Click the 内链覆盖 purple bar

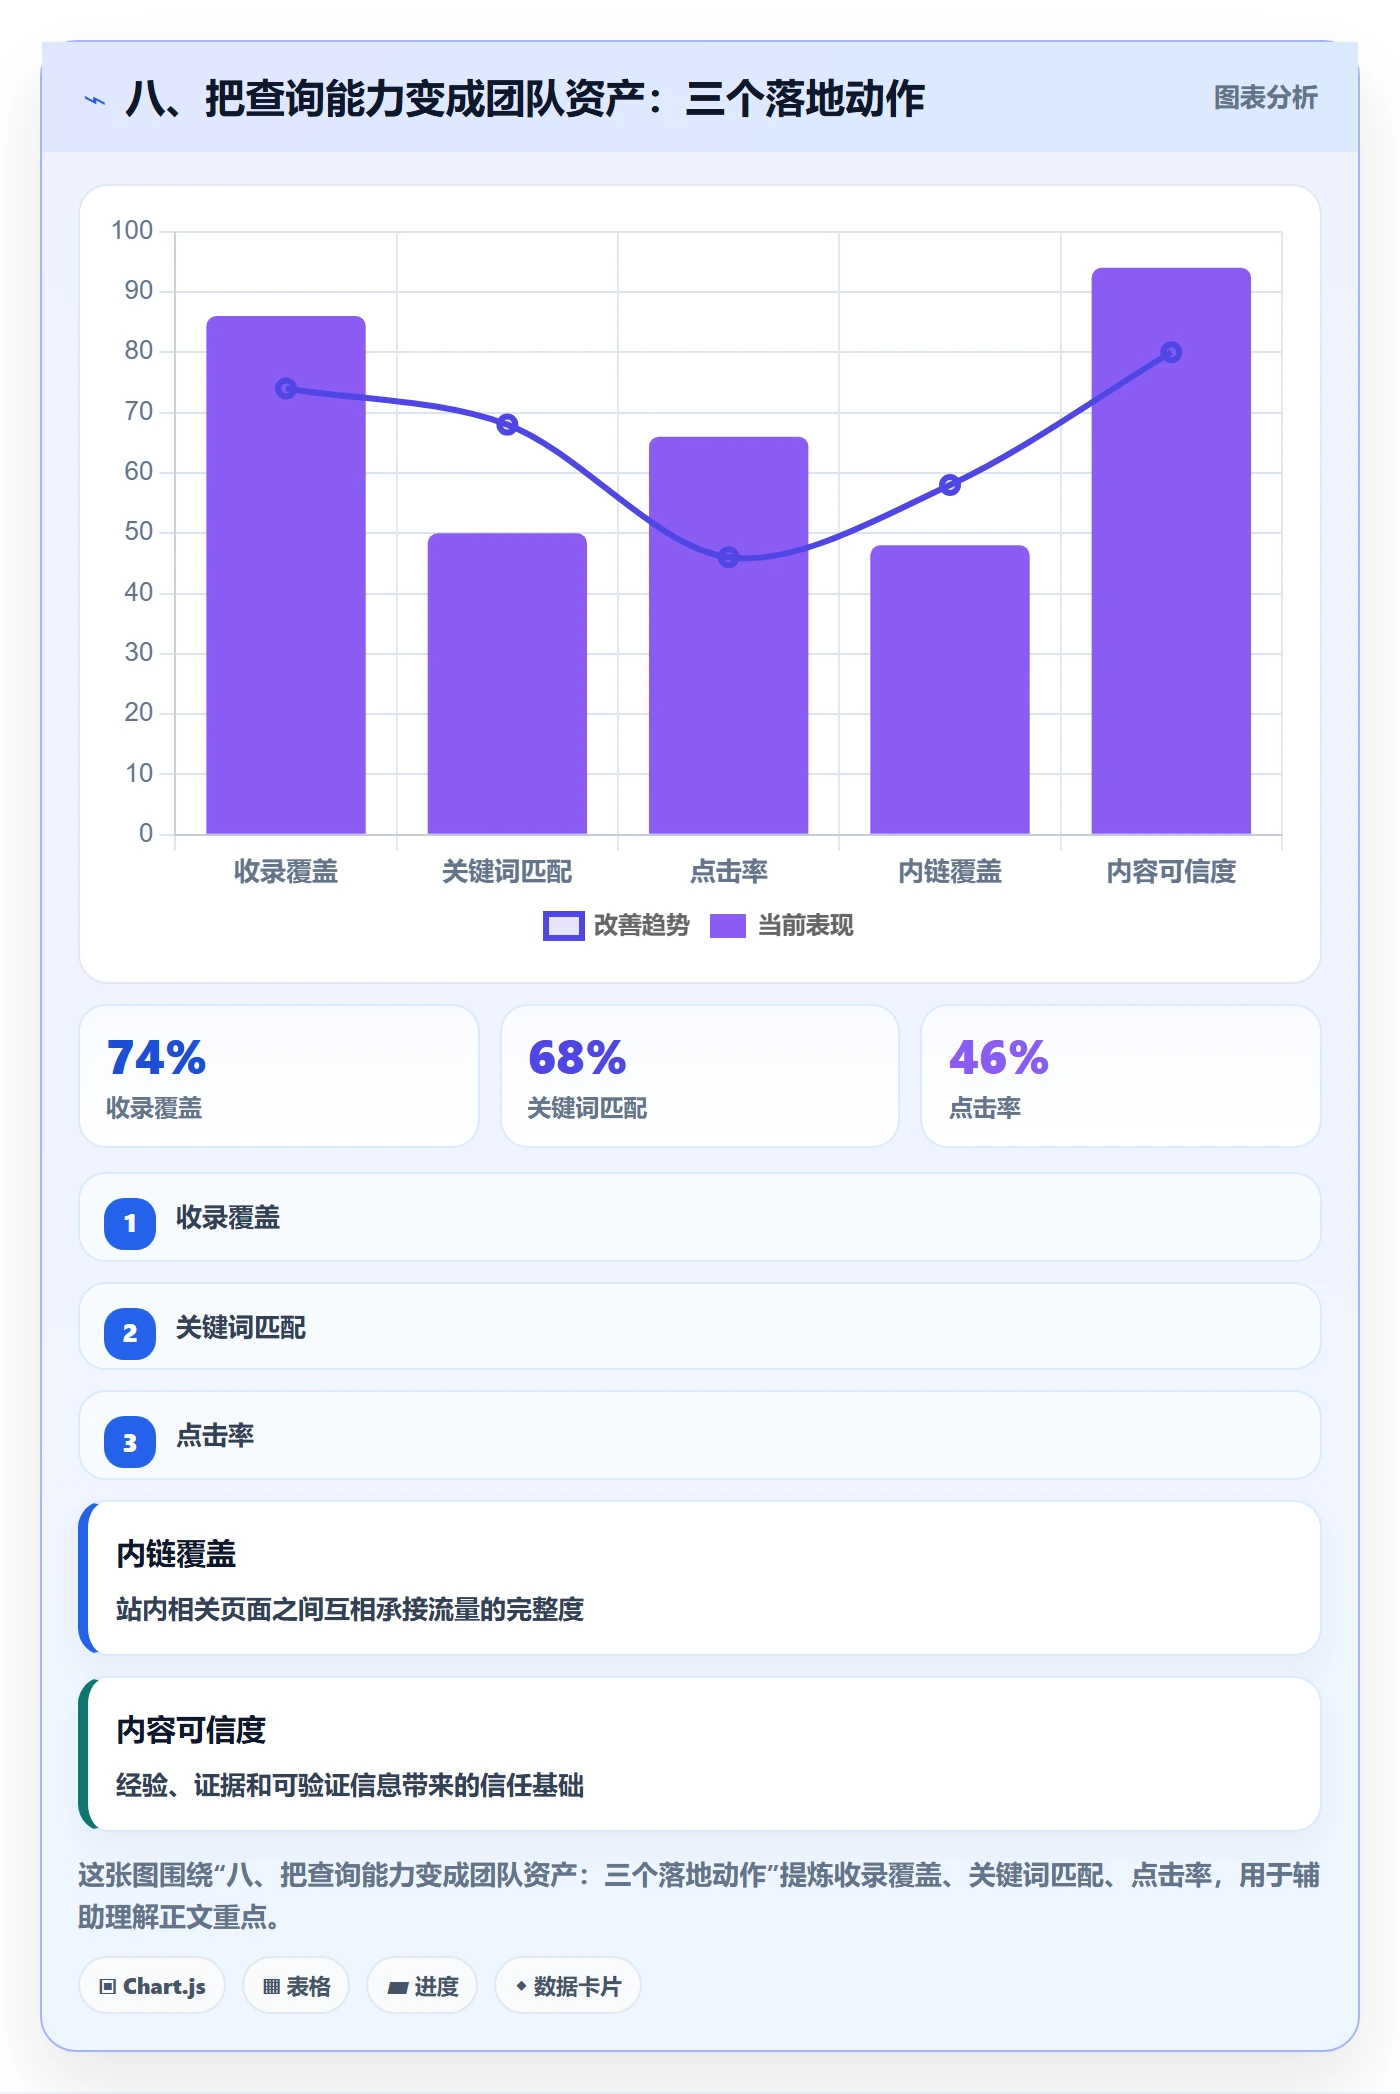[950, 689]
